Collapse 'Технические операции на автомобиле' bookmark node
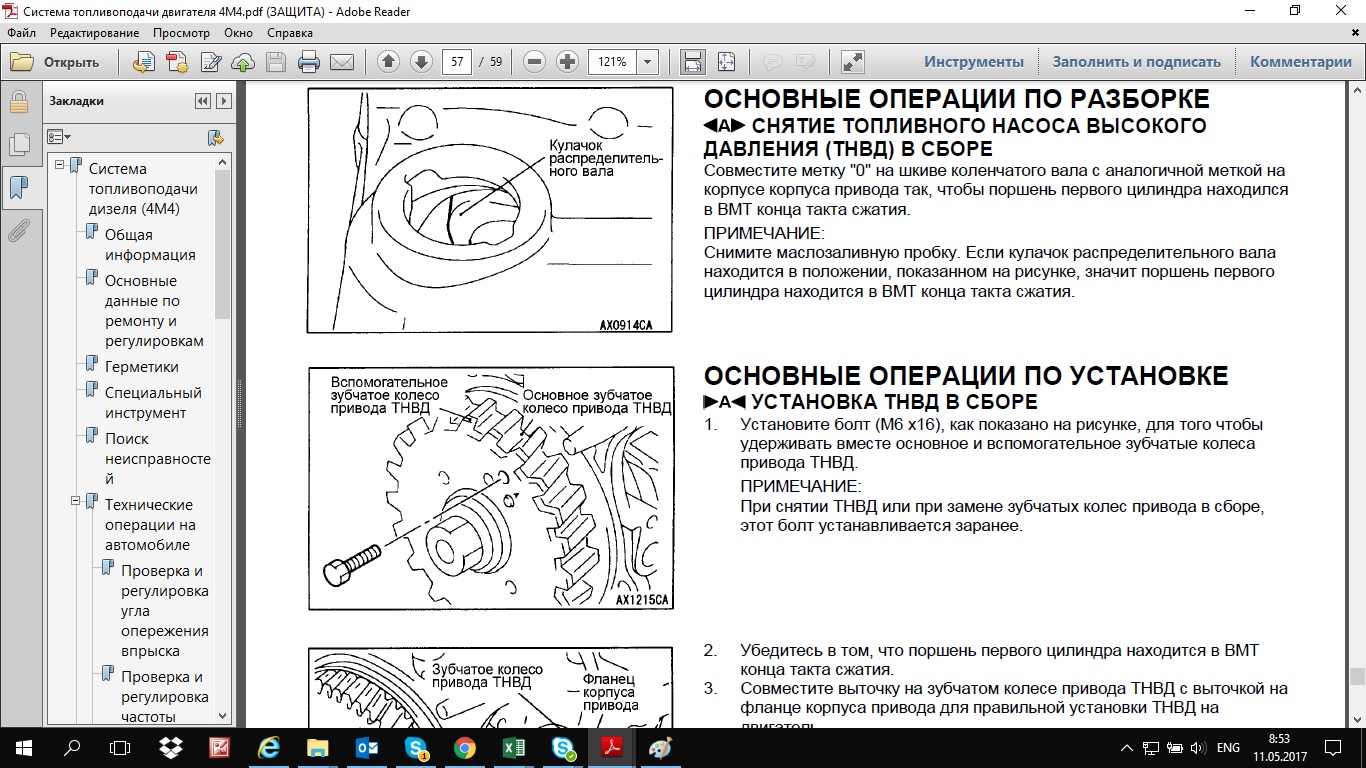Viewport: 1366px width, 768px height. tap(76, 501)
